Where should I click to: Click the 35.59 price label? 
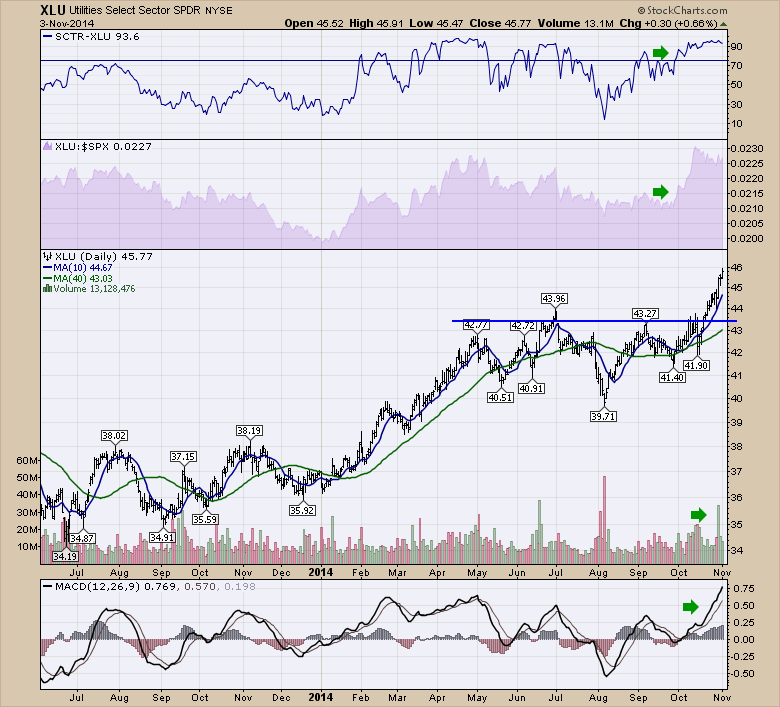point(205,519)
